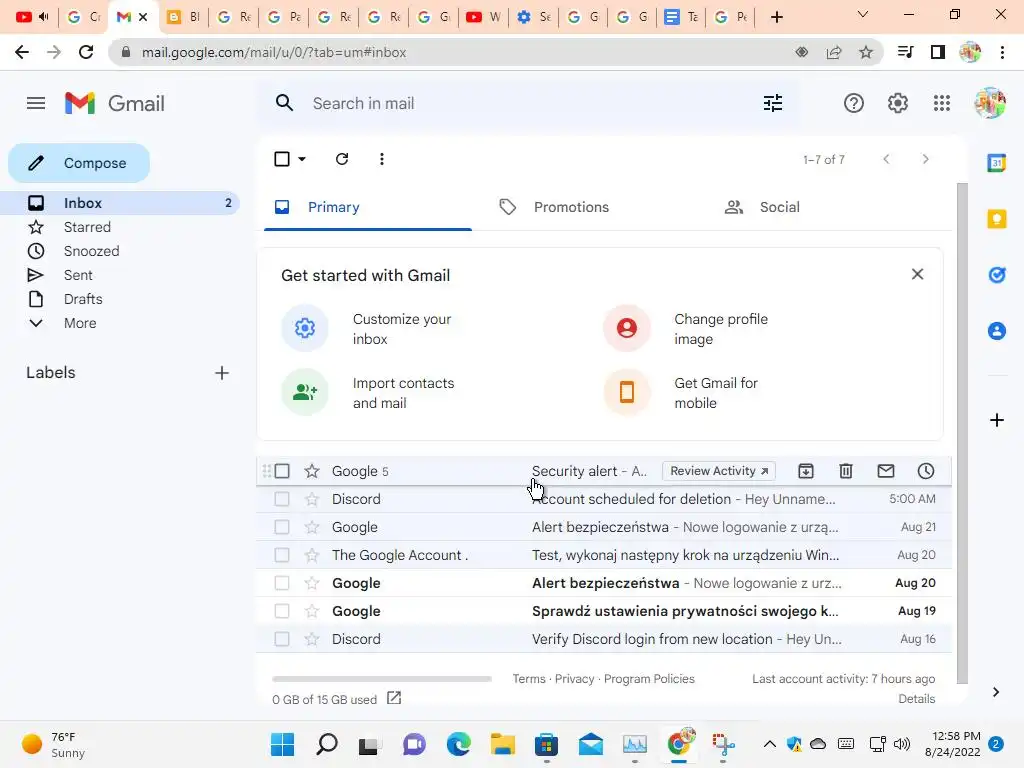The width and height of the screenshot is (1024, 768).
Task: Open Google Calendar side panel icon
Action: click(997, 163)
